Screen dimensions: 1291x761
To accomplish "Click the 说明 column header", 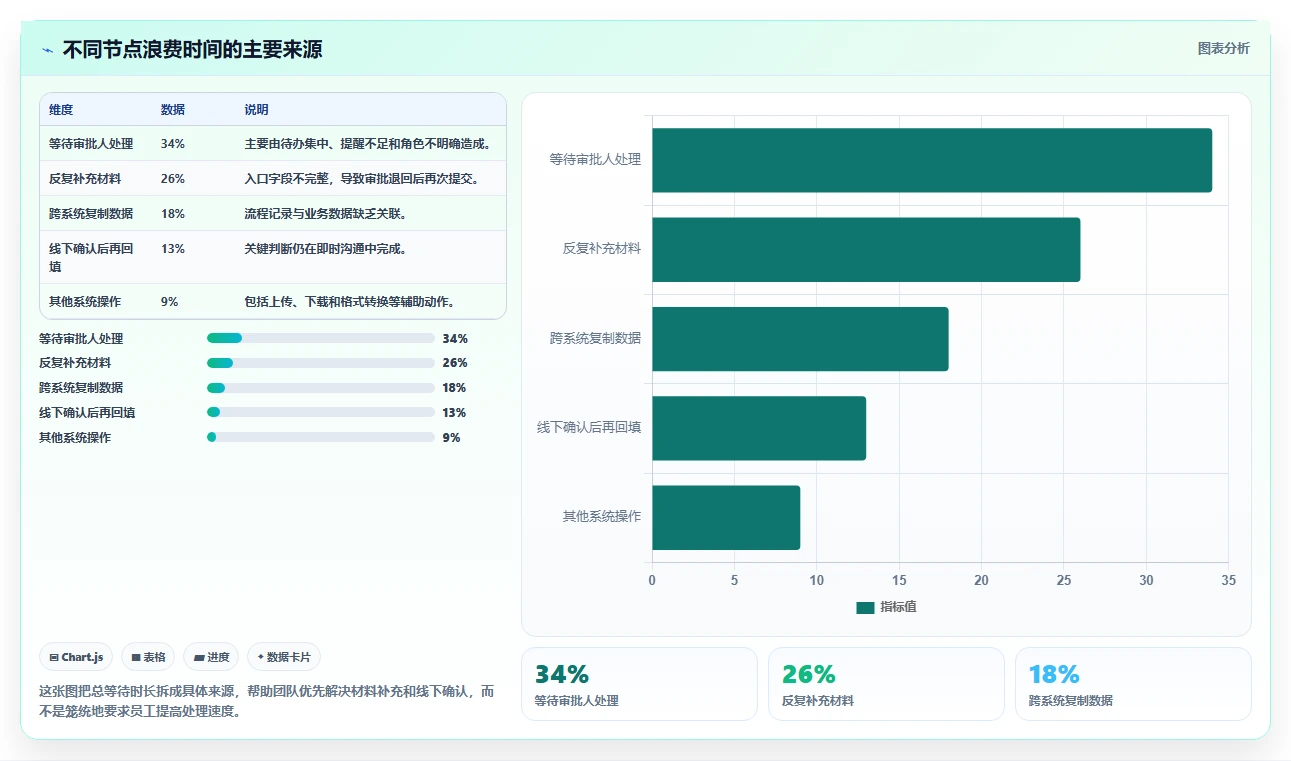I will 257,110.
